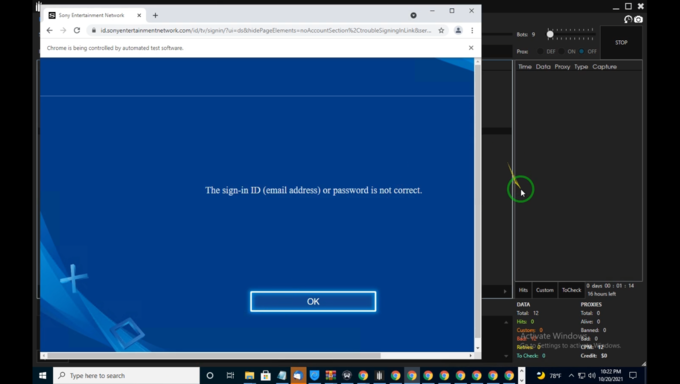Sort results by the Time column
Image resolution: width=680 pixels, height=384 pixels.
[525, 67]
